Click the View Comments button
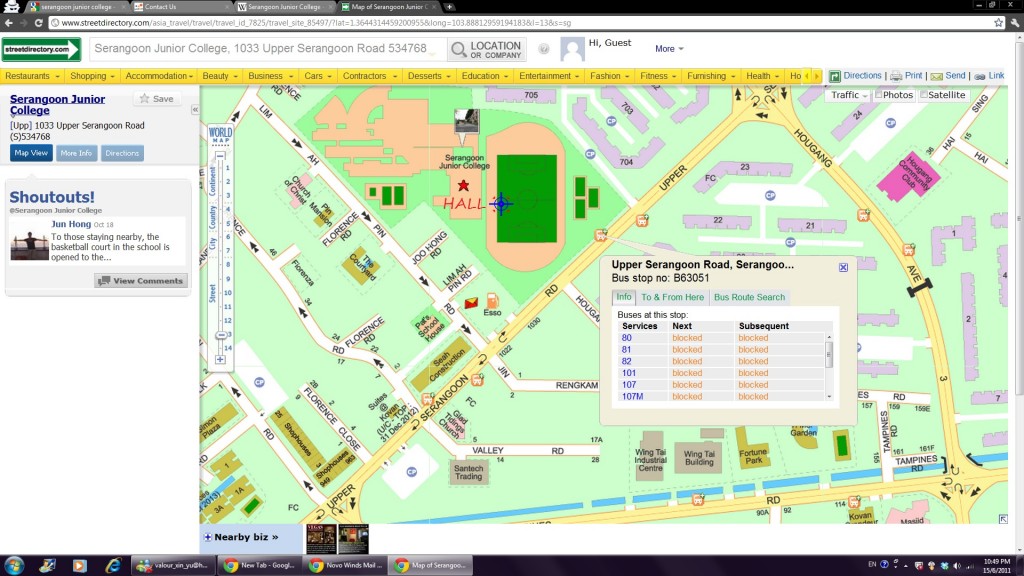This screenshot has width=1024, height=576. [141, 281]
